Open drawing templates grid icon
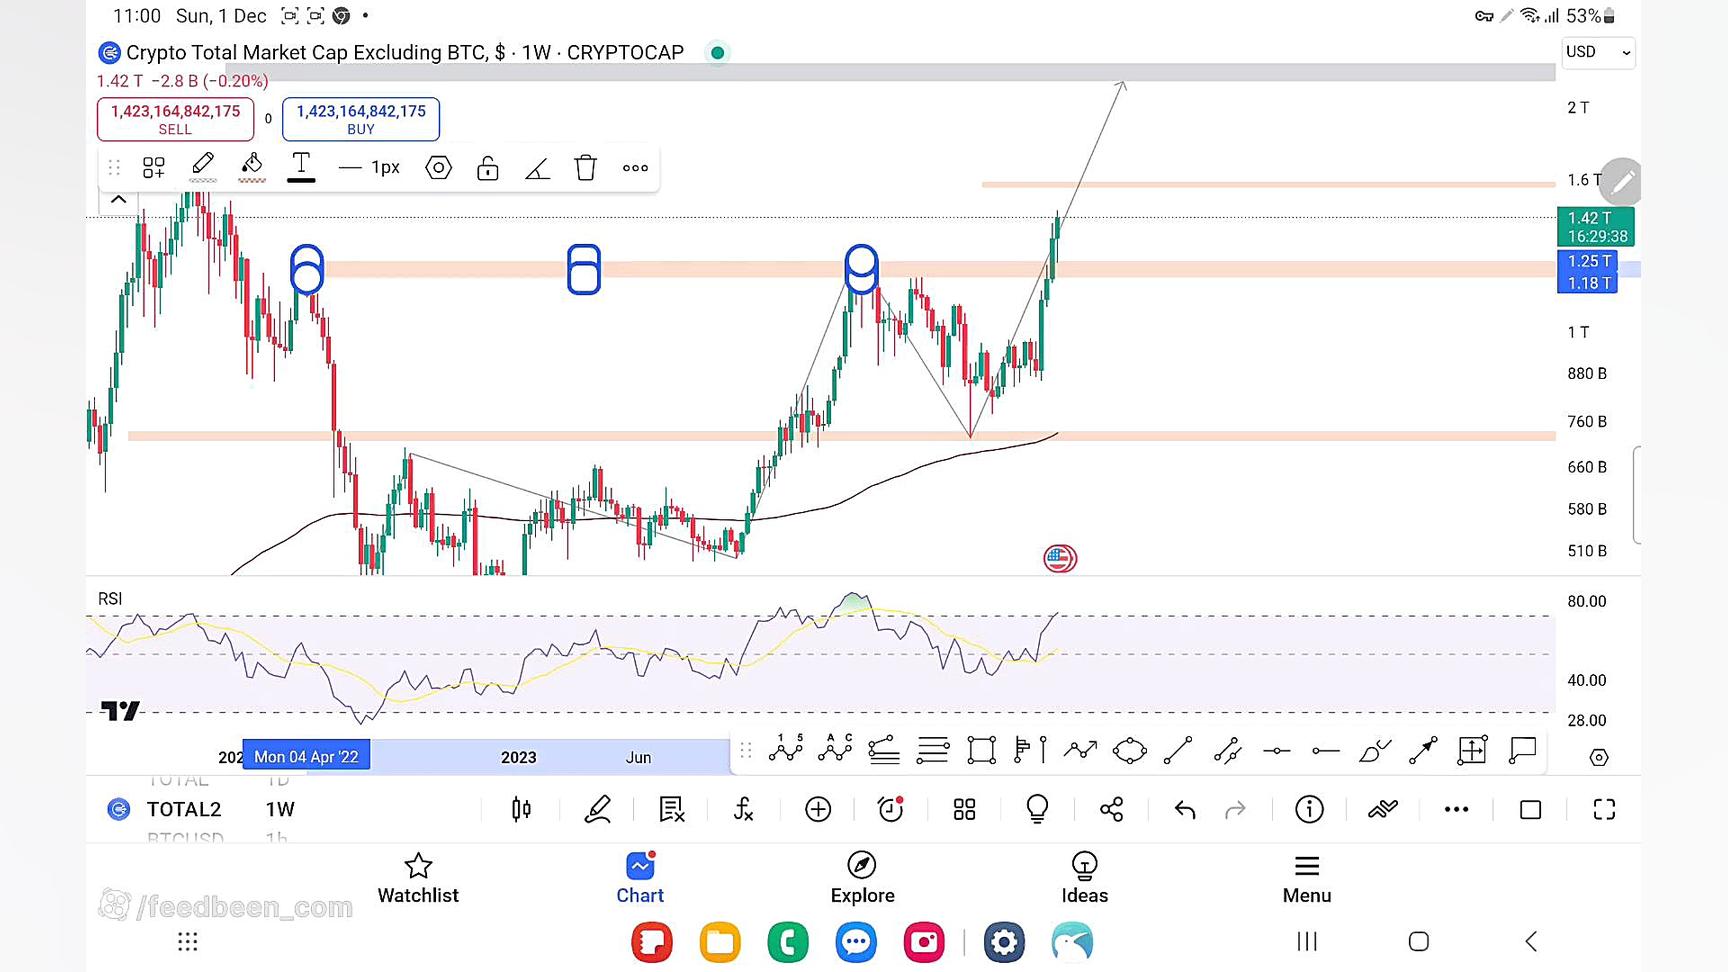1728x972 pixels. click(154, 168)
